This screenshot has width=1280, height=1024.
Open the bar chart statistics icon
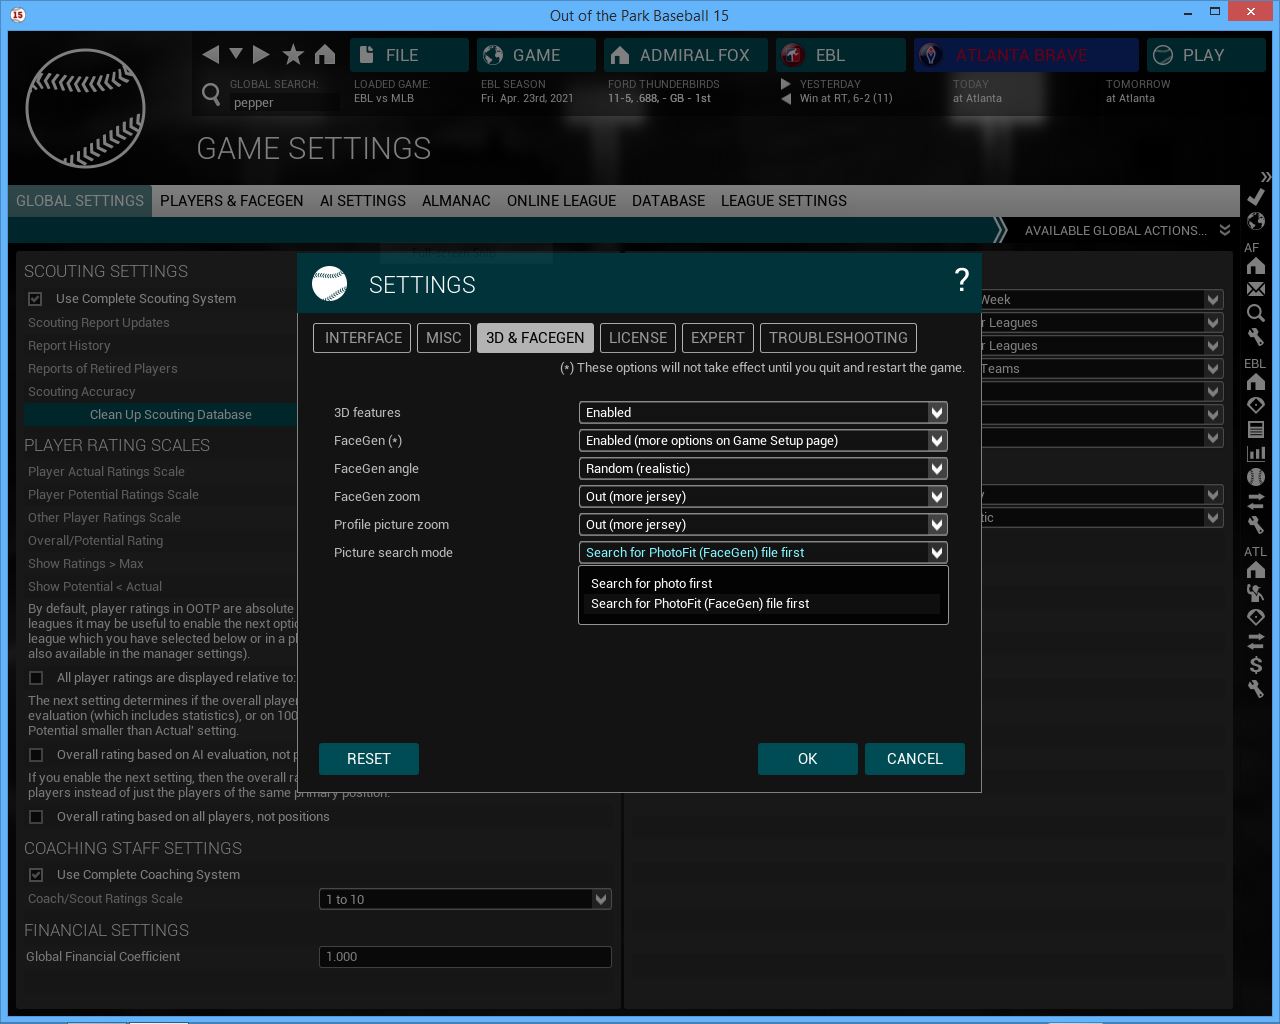1256,453
